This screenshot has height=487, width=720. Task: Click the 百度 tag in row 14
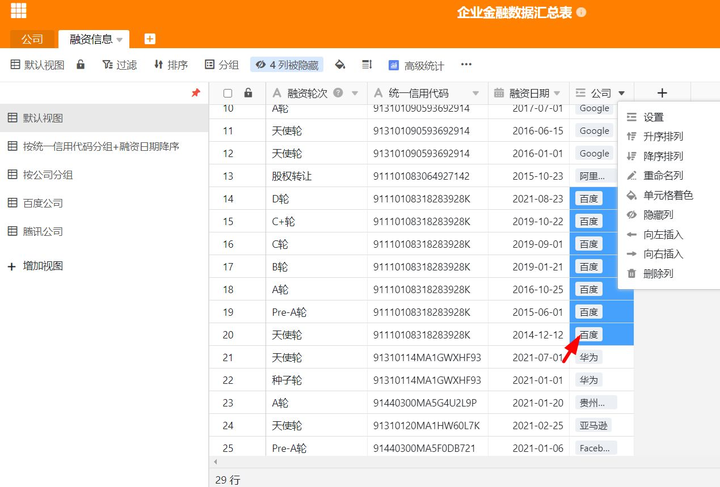click(x=589, y=199)
